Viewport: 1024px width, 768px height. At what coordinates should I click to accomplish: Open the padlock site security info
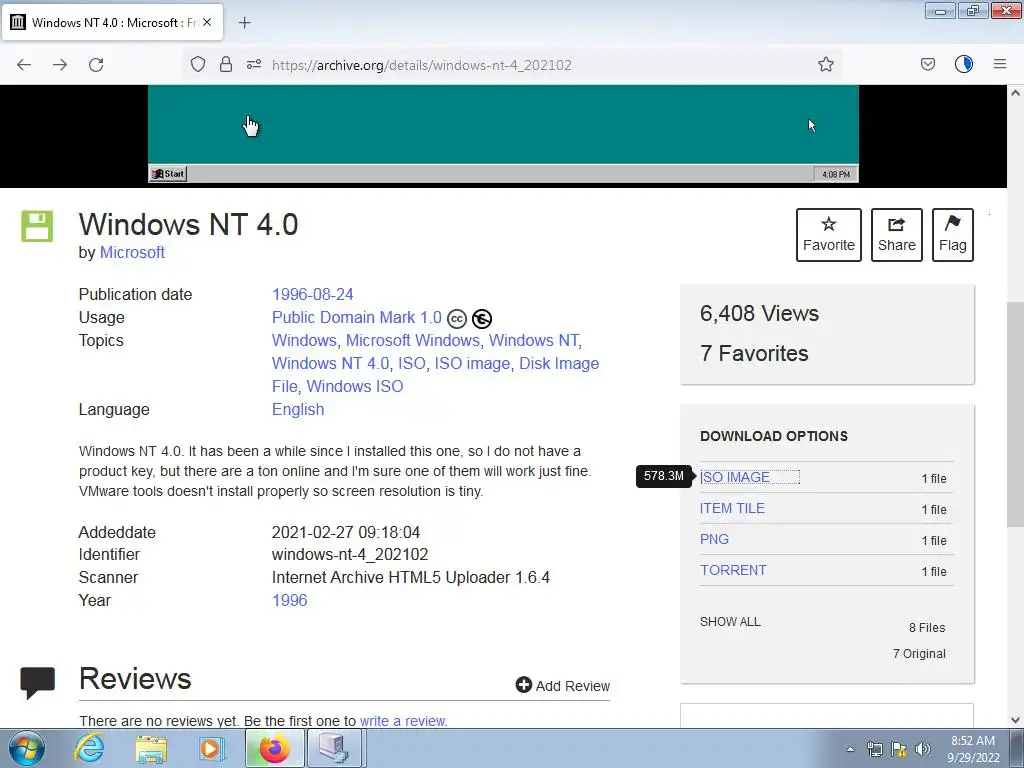click(226, 64)
